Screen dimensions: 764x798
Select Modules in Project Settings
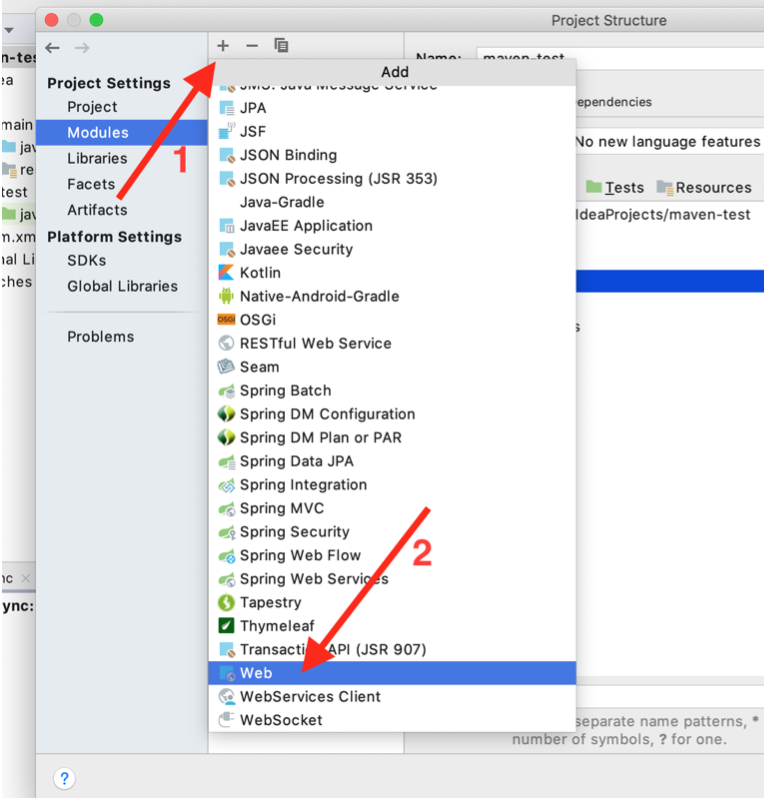click(122, 132)
